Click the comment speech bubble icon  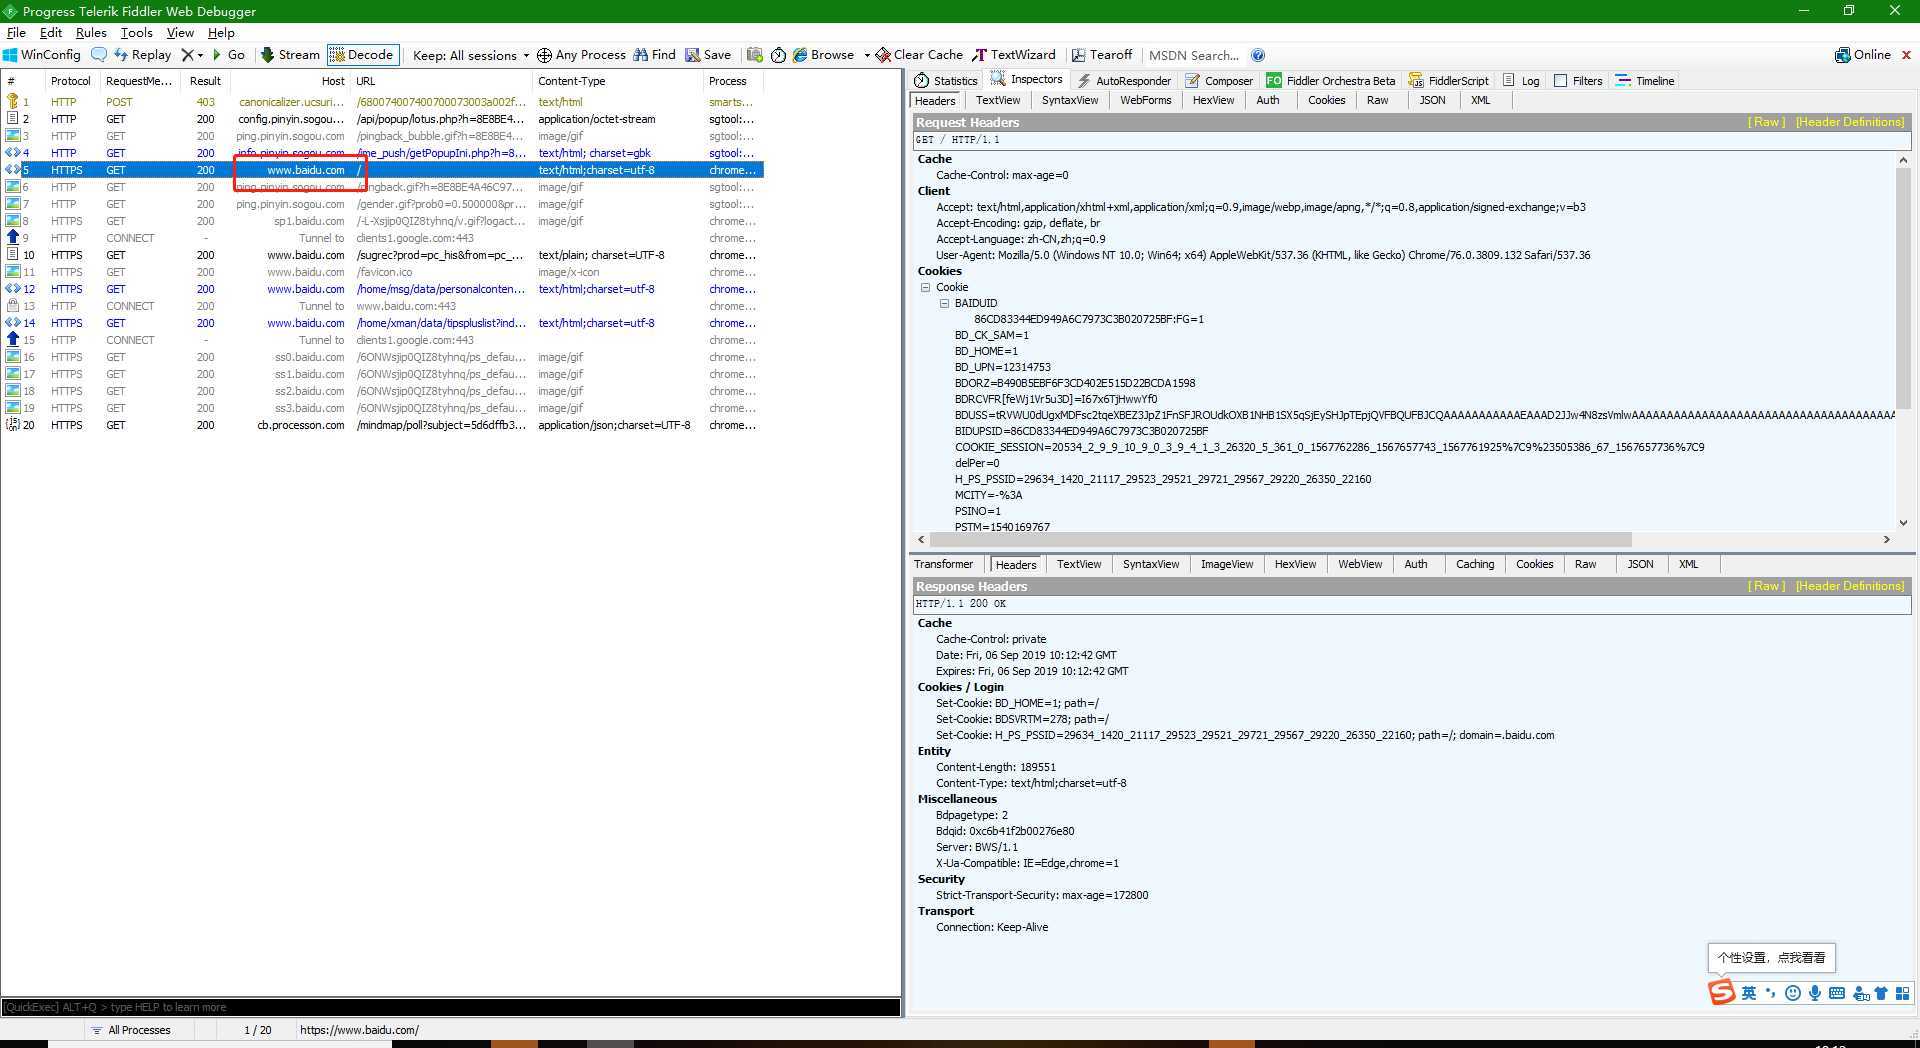click(99, 55)
